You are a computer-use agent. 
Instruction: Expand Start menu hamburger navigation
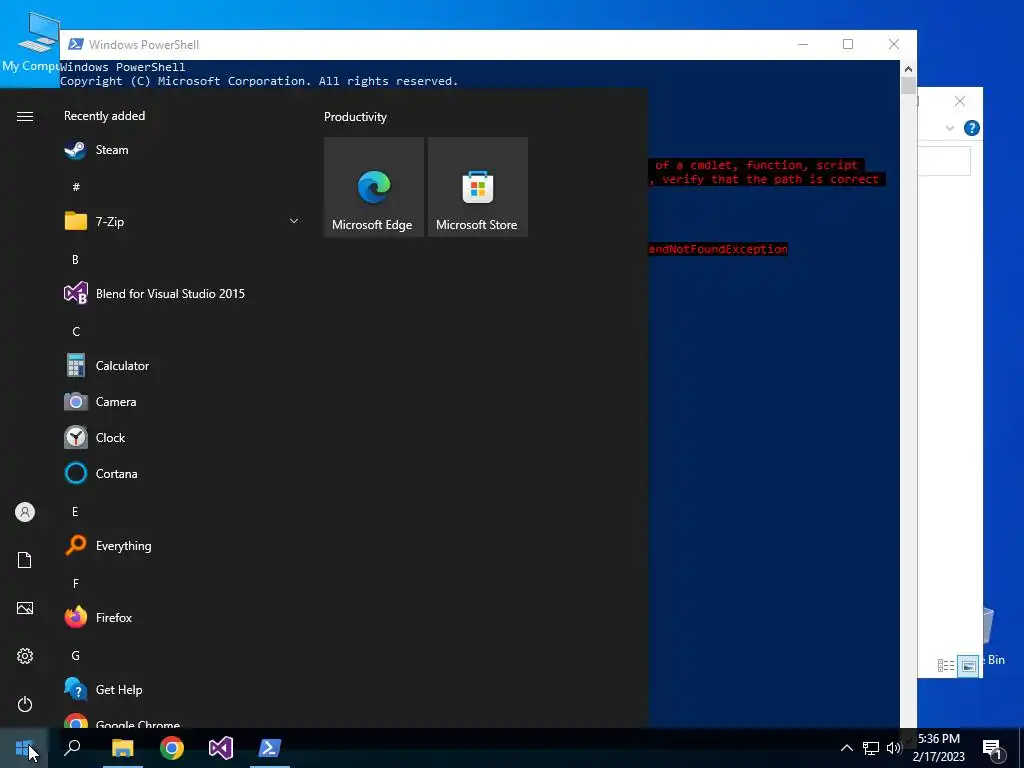(25, 116)
